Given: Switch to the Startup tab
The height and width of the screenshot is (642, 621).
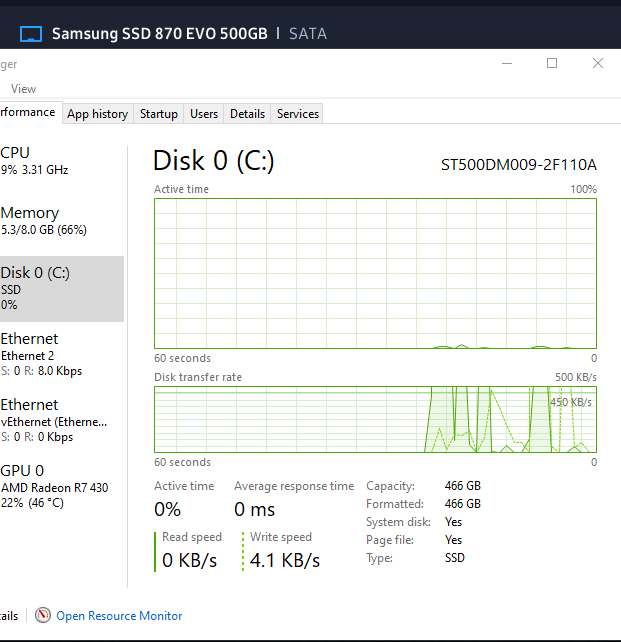Looking at the screenshot, I should pos(159,114).
